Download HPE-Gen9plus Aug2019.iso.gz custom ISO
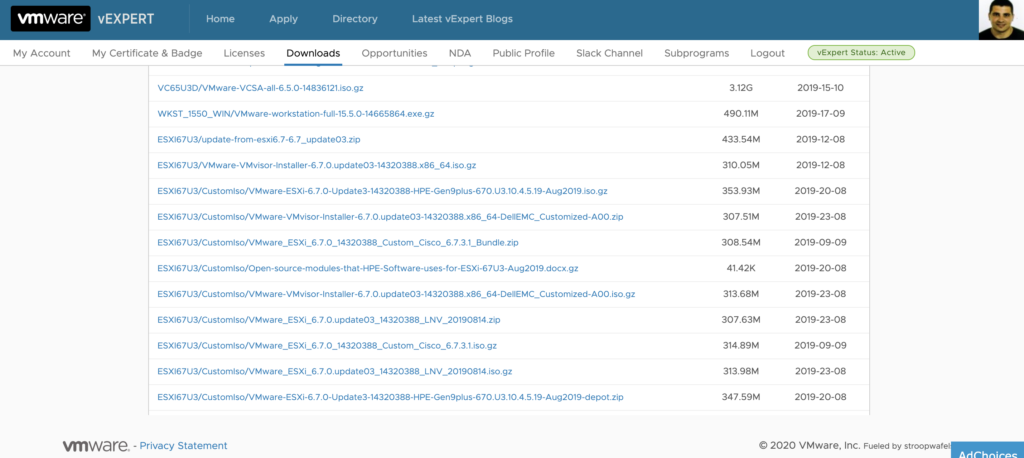Image resolution: width=1024 pixels, height=458 pixels. (x=383, y=191)
